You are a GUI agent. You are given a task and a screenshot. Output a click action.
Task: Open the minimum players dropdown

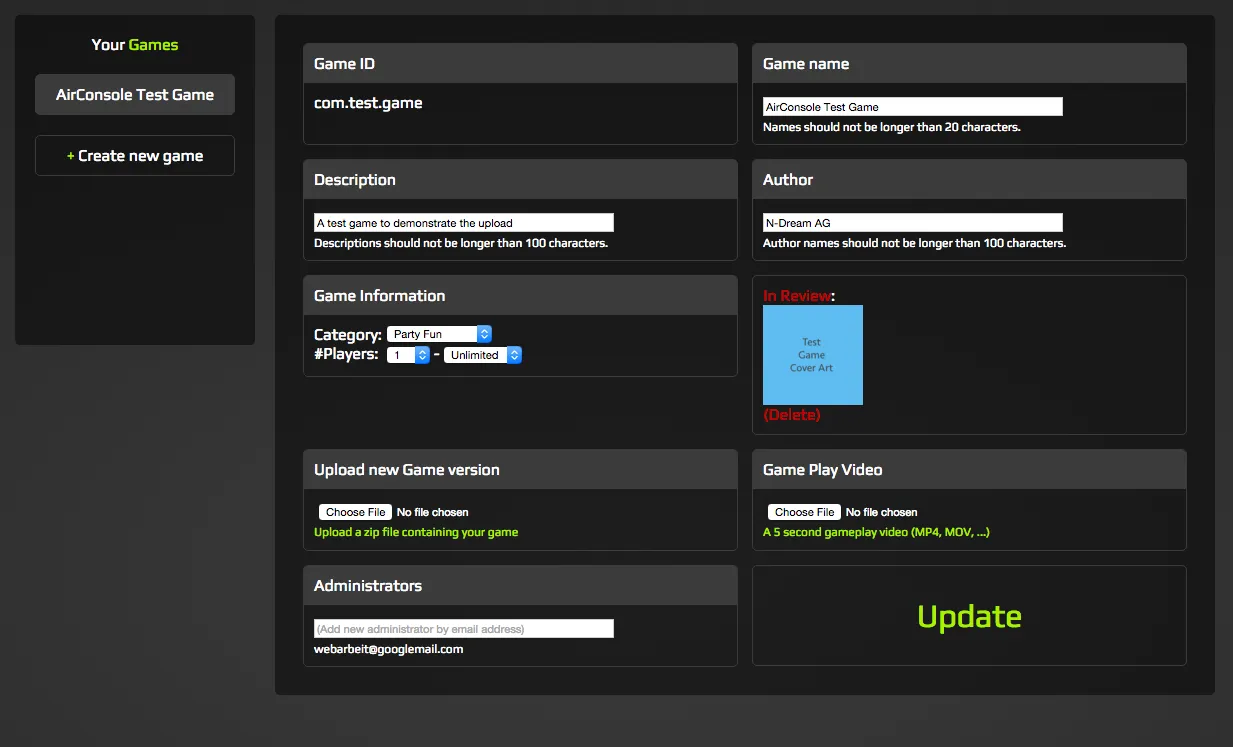click(408, 355)
